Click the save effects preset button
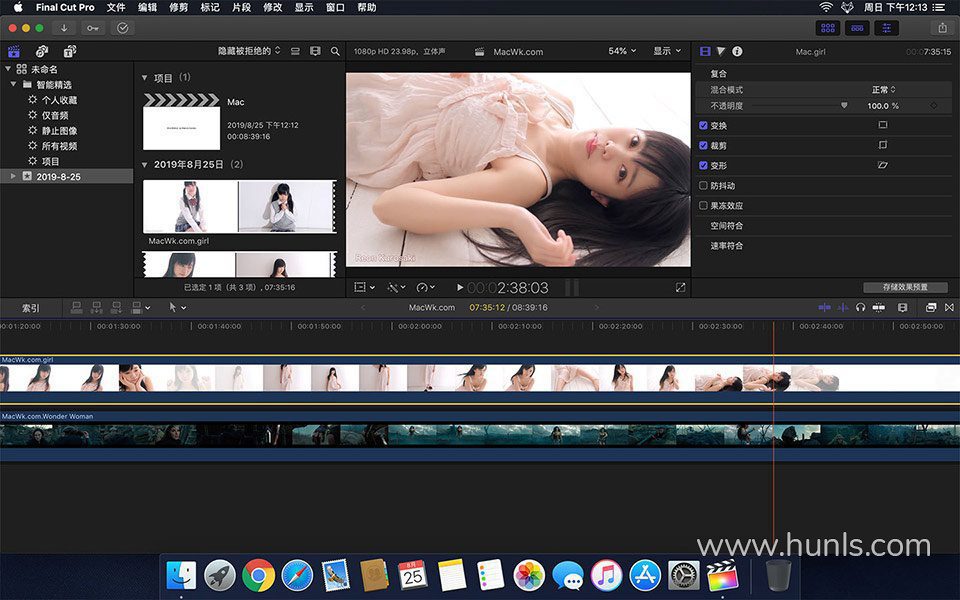This screenshot has width=960, height=600. coord(905,287)
